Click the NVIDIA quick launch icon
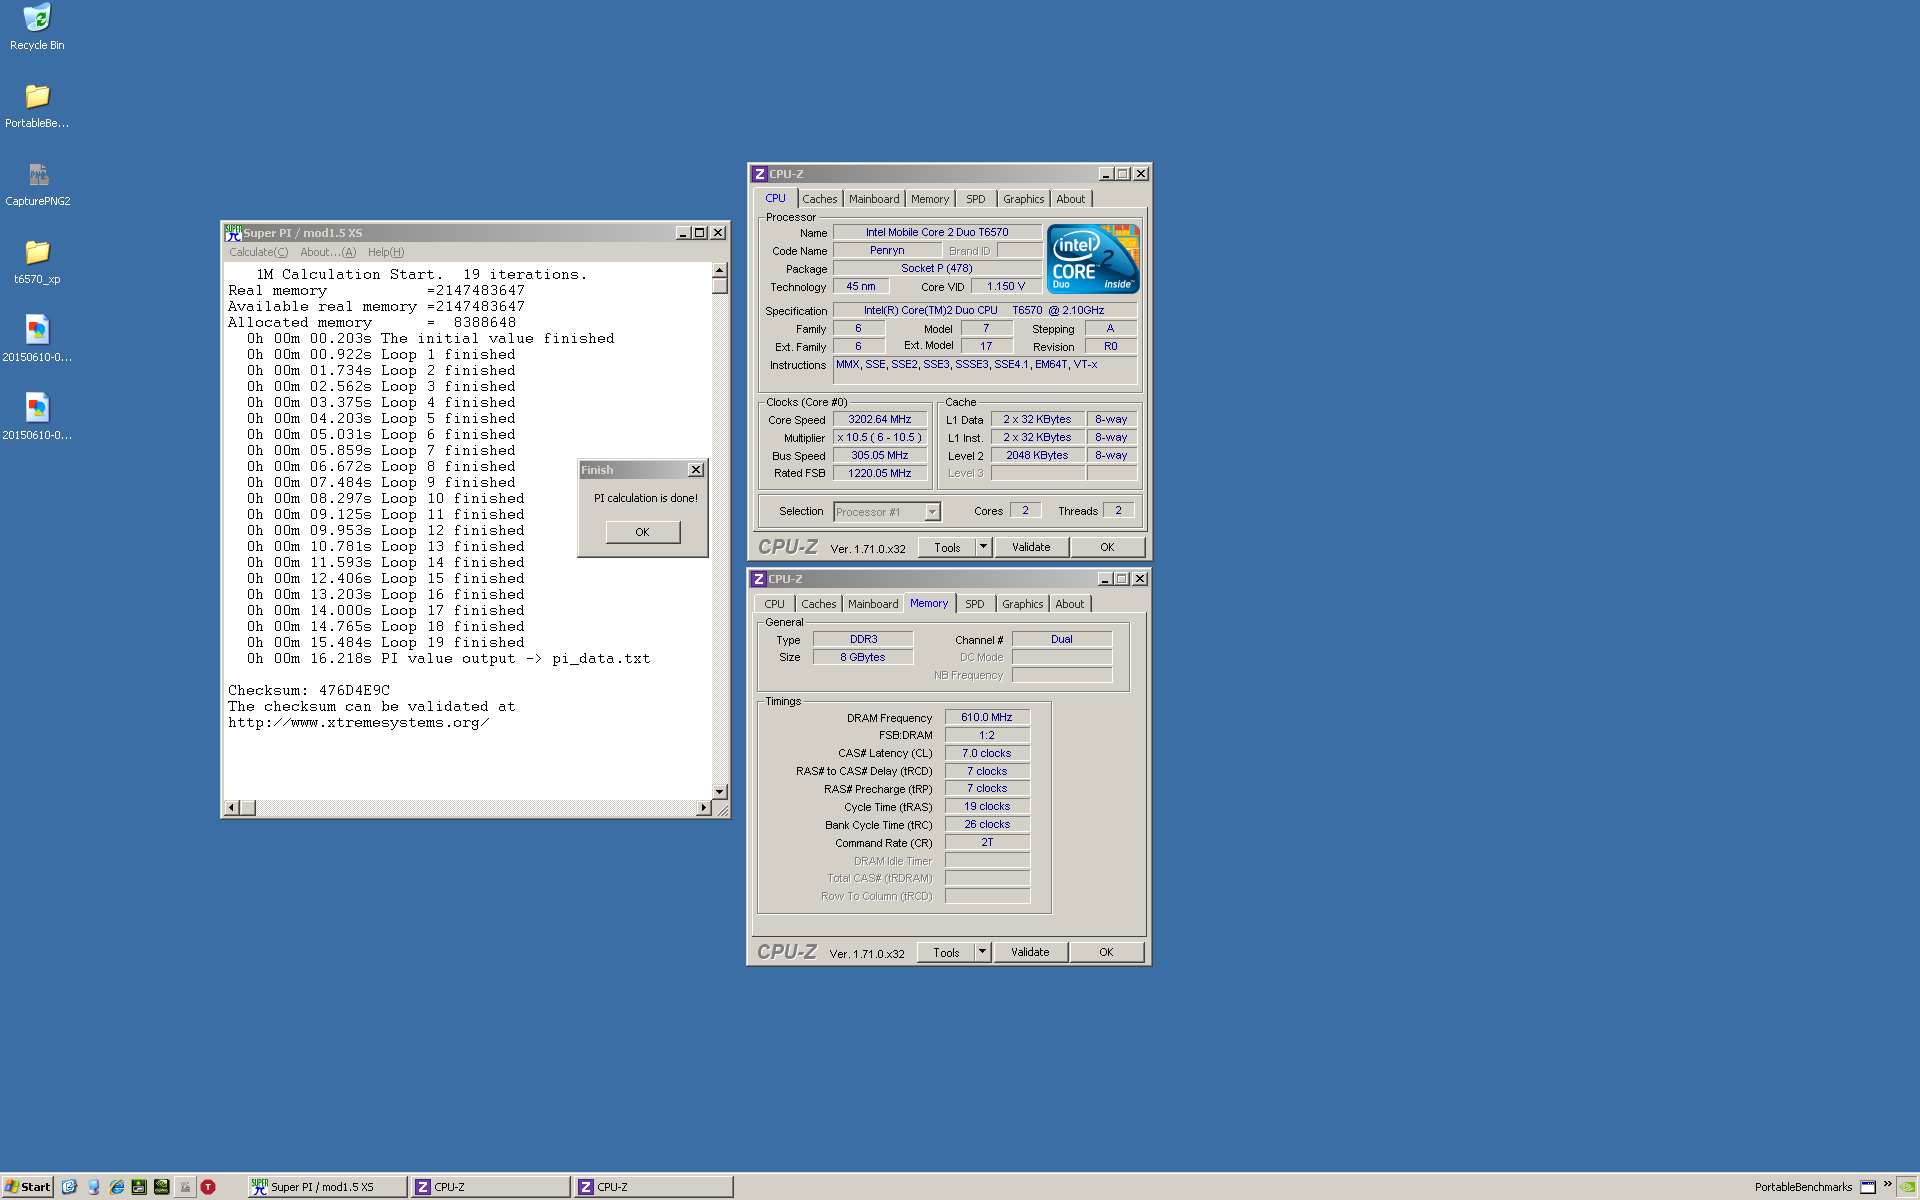 point(161,1187)
